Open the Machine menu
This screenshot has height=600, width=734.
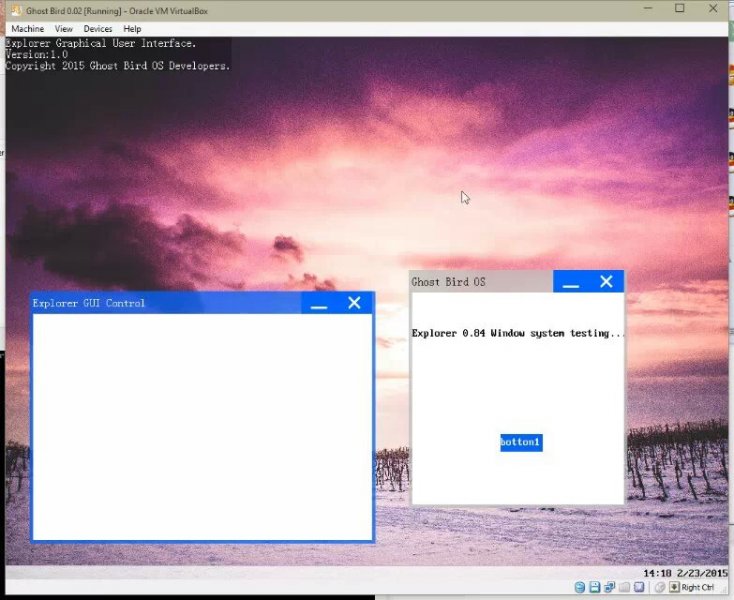[x=28, y=29]
